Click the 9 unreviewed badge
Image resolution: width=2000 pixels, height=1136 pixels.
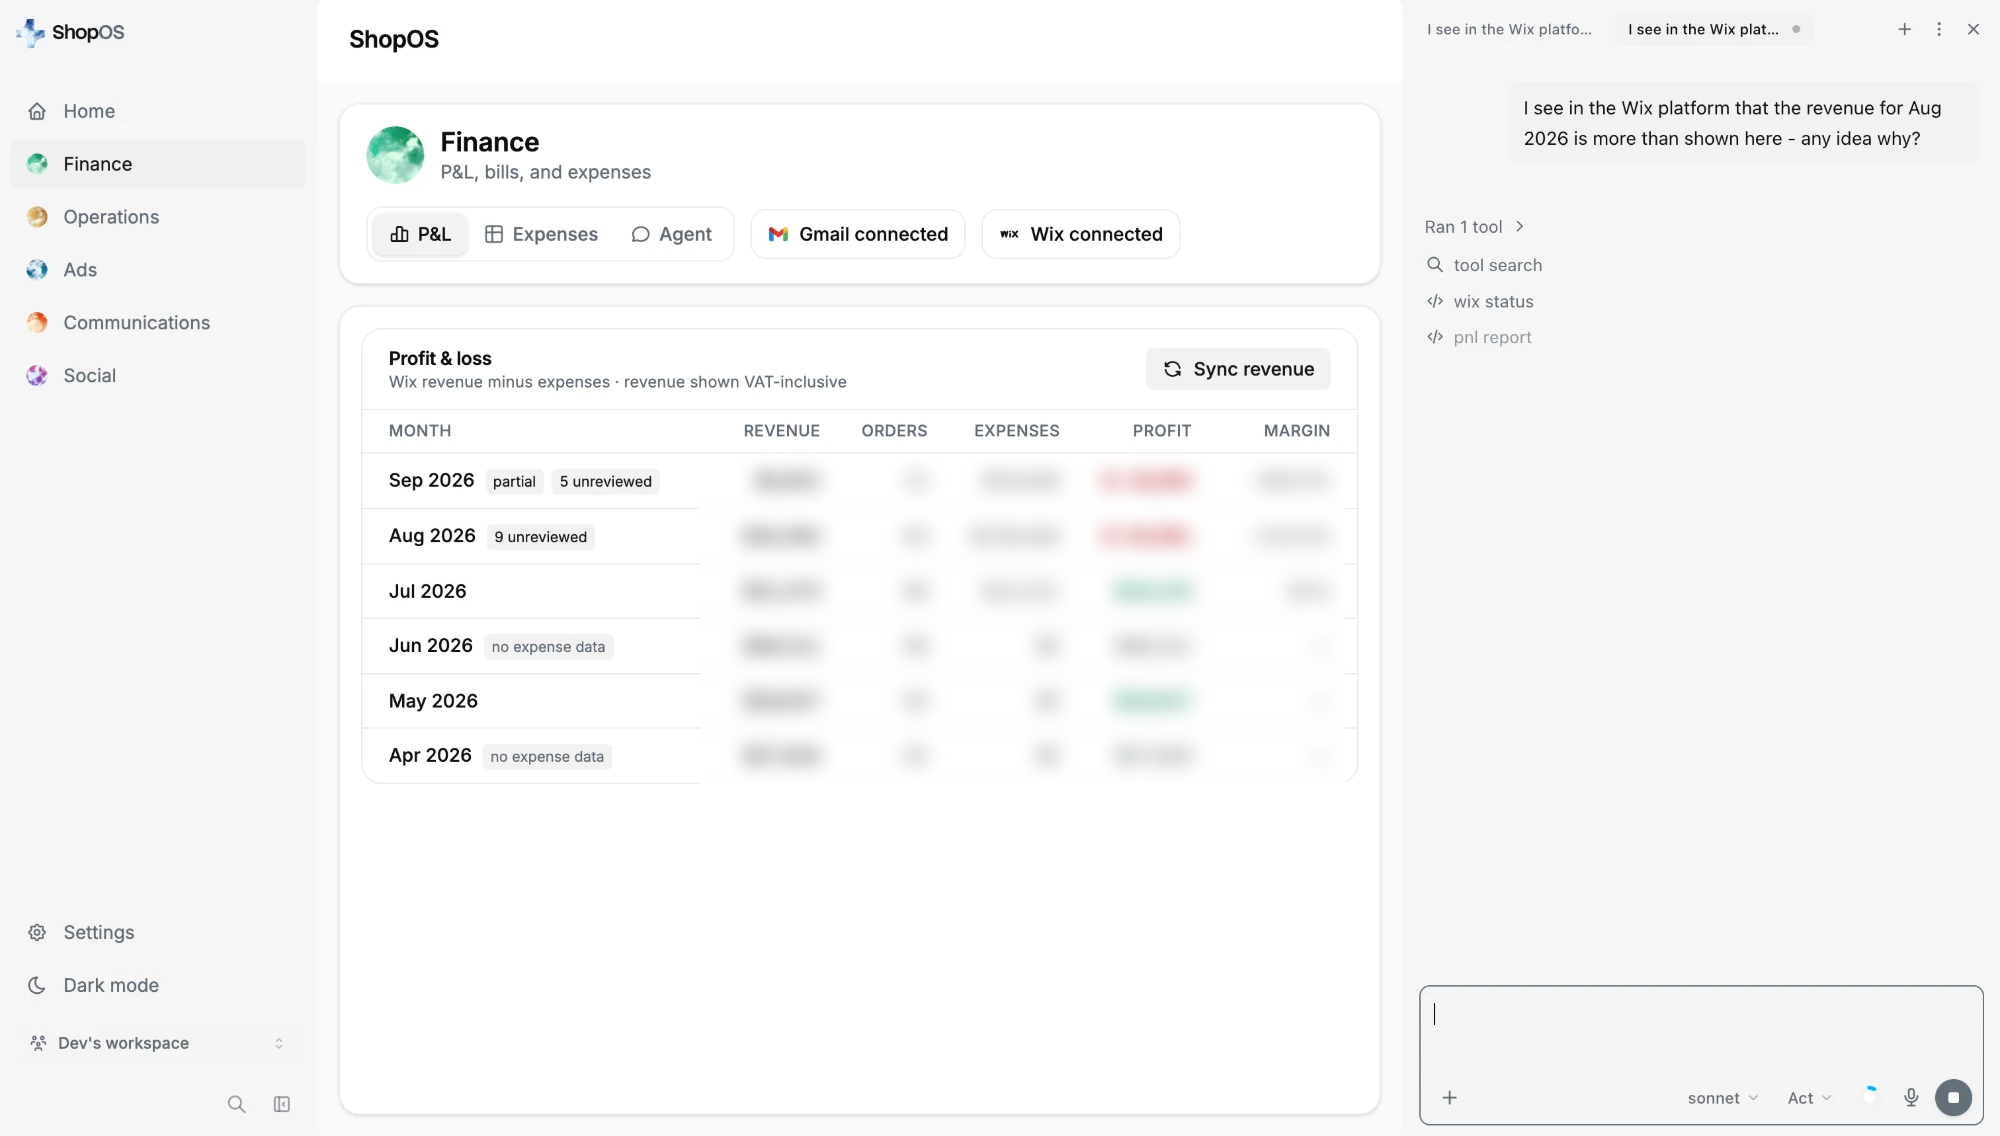[541, 537]
